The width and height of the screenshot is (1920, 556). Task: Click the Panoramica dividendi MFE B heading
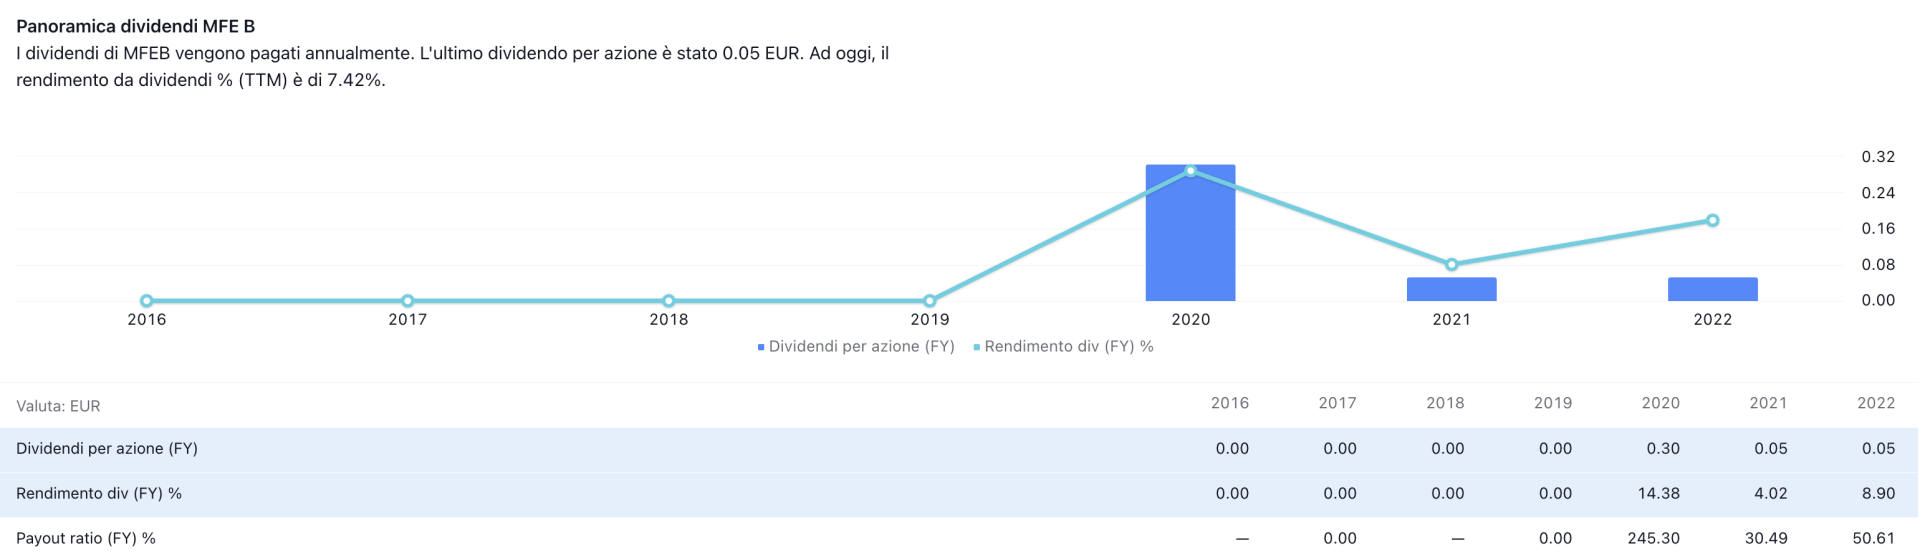coord(135,27)
